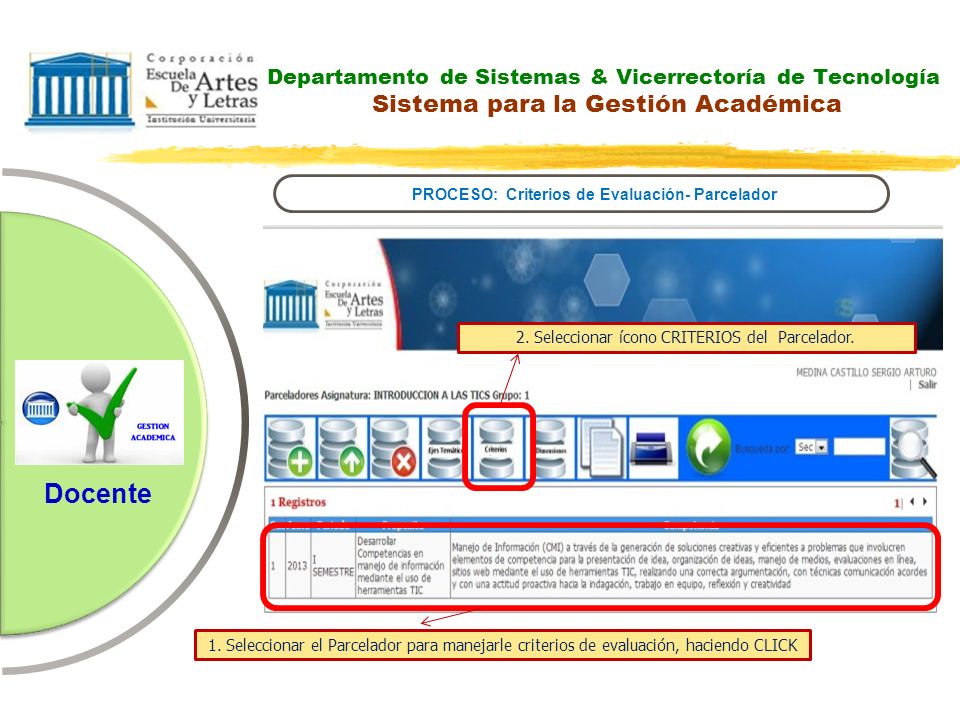The height and width of the screenshot is (720, 960).
Task: Click the '2013' year cell in the row
Action: (297, 566)
